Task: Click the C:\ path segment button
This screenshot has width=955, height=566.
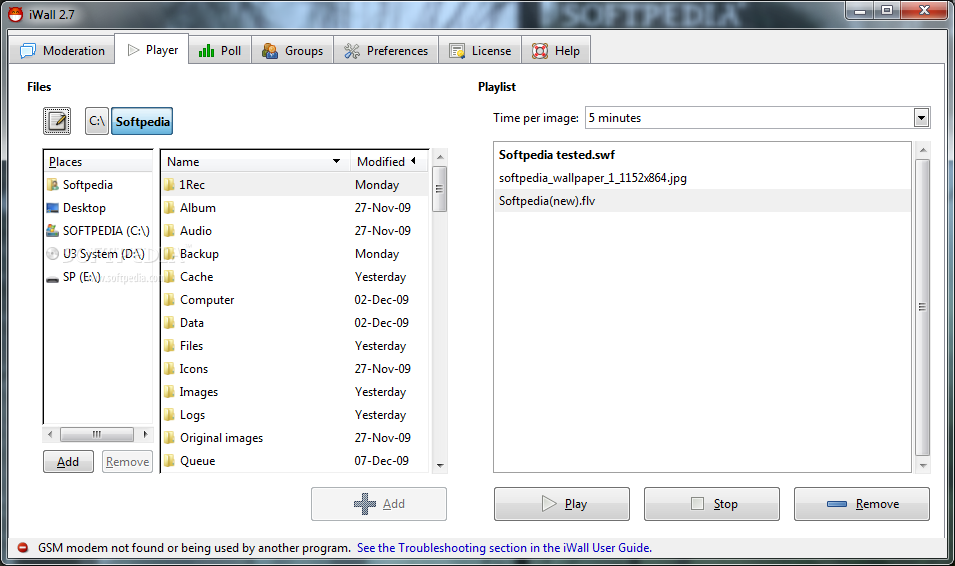Action: click(x=97, y=121)
